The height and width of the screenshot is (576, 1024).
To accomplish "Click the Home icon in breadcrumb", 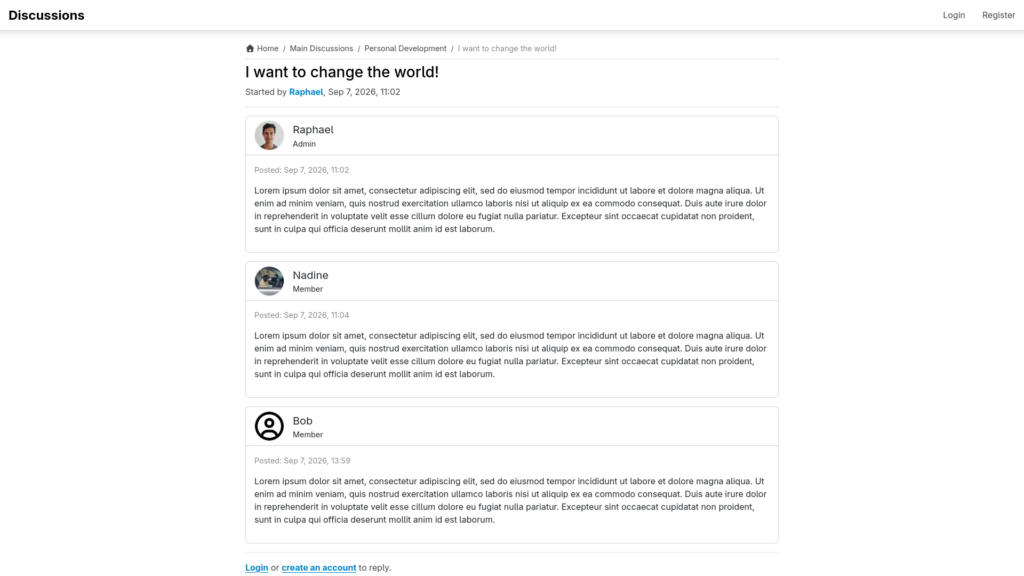I will (x=249, y=48).
